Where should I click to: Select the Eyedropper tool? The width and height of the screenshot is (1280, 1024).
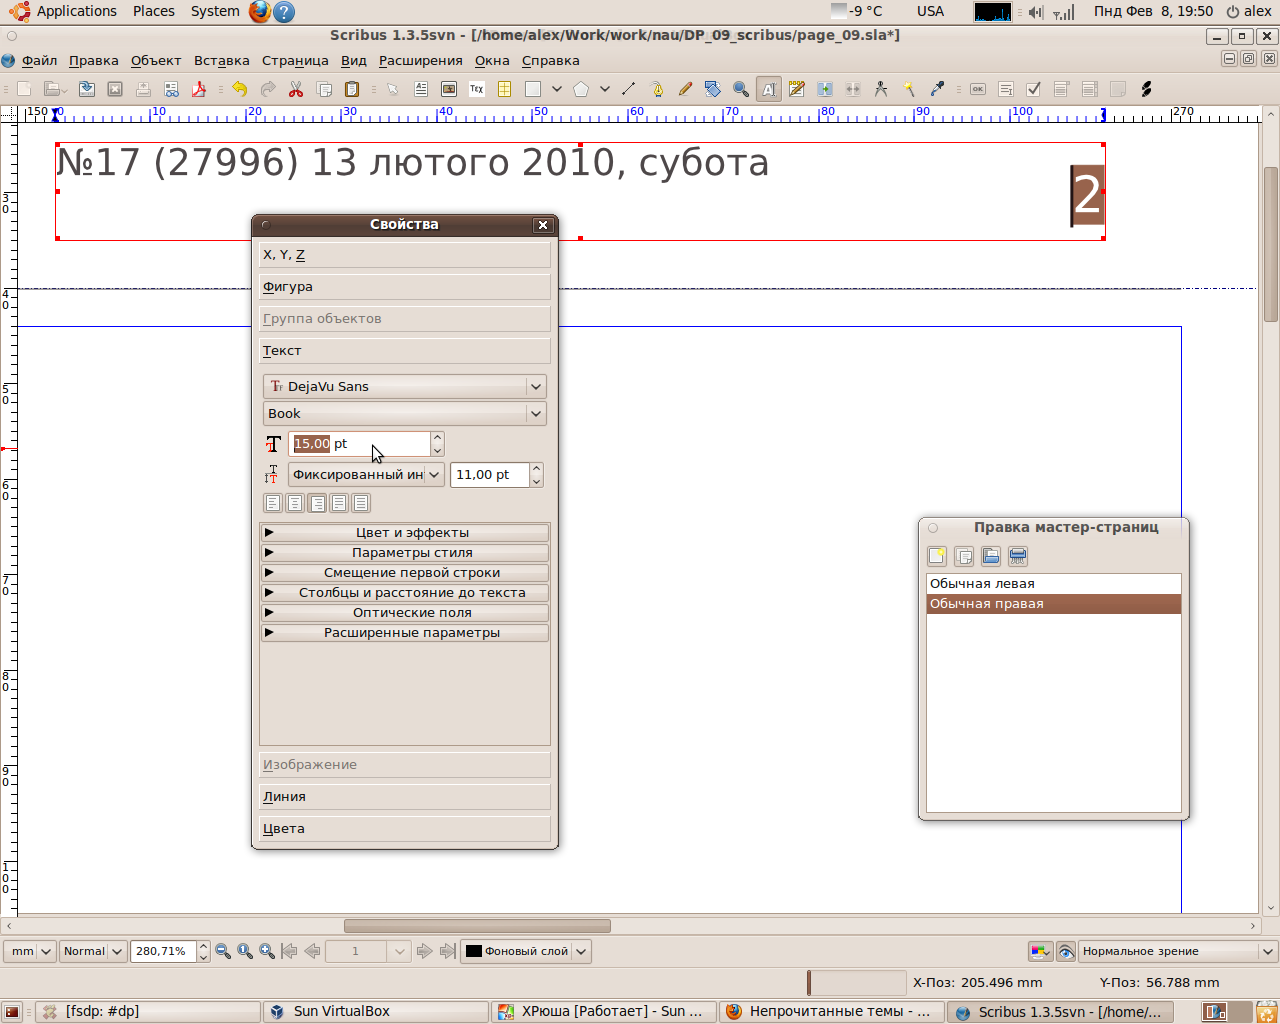tap(937, 89)
